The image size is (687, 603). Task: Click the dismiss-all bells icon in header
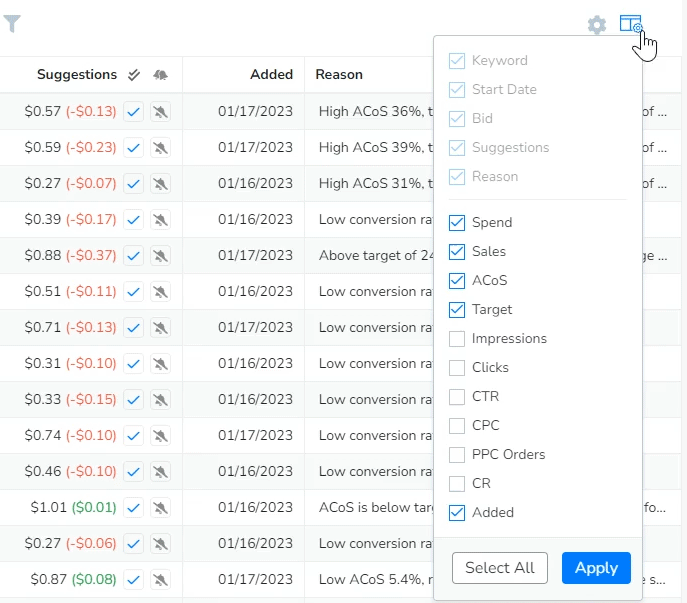[x=161, y=75]
